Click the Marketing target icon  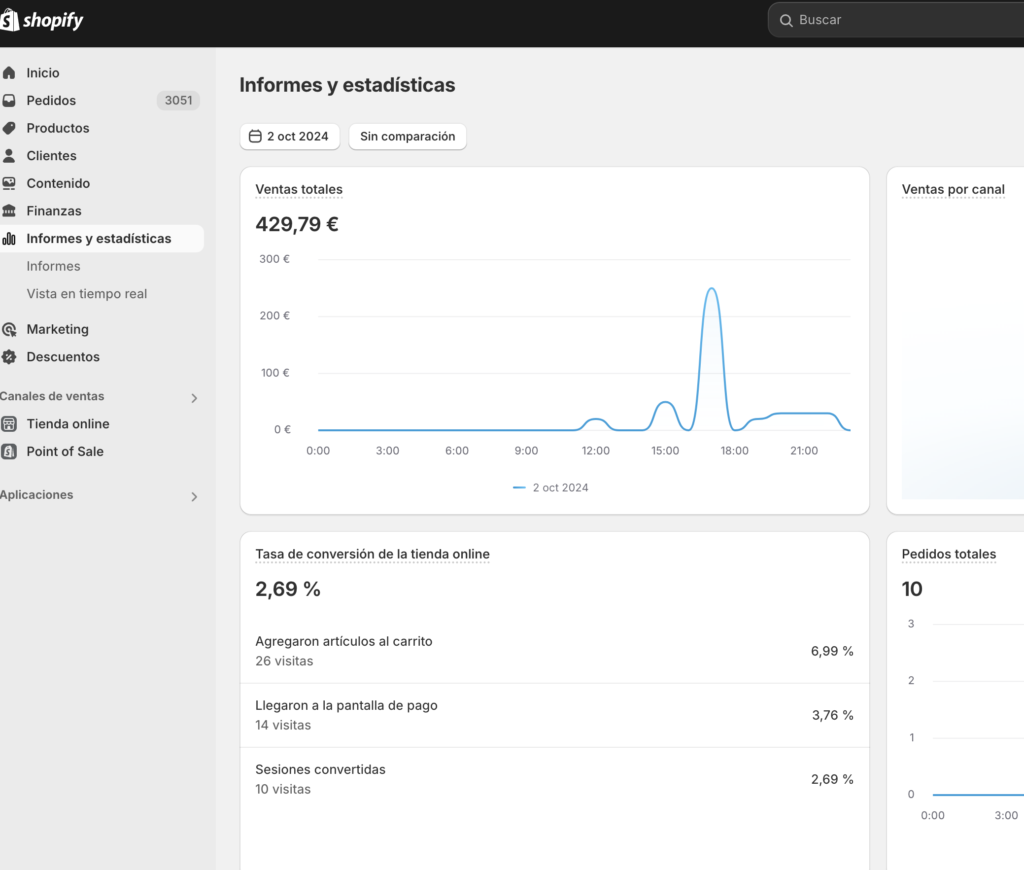(9, 329)
